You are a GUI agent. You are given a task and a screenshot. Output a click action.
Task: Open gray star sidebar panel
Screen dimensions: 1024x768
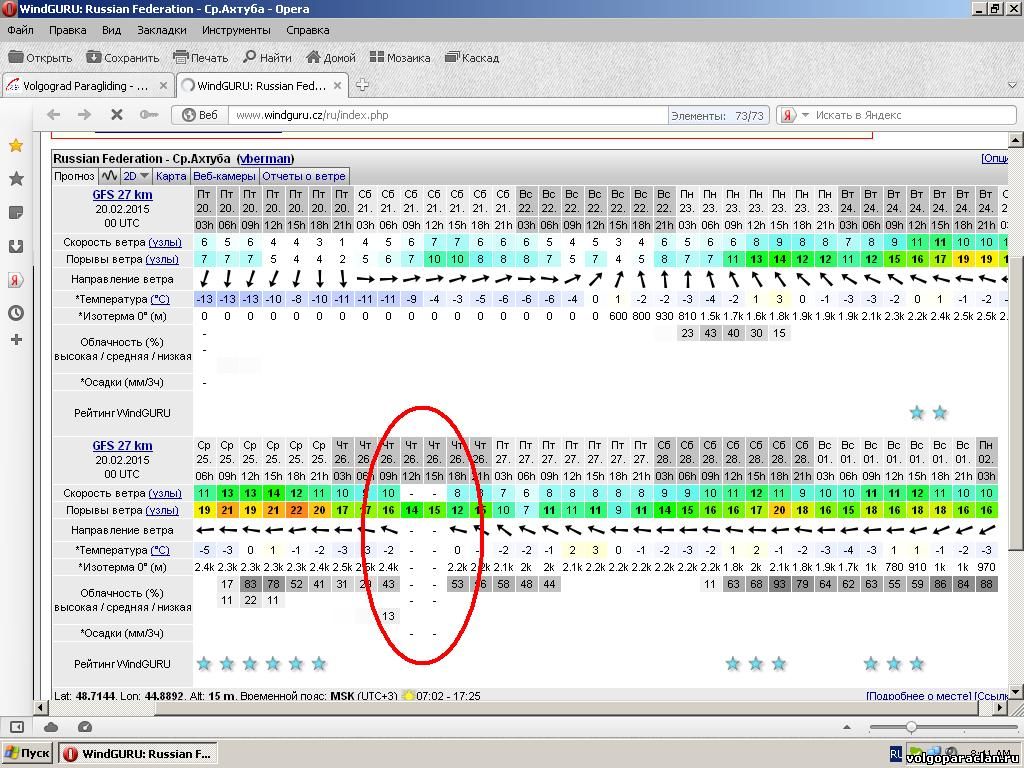coord(16,178)
